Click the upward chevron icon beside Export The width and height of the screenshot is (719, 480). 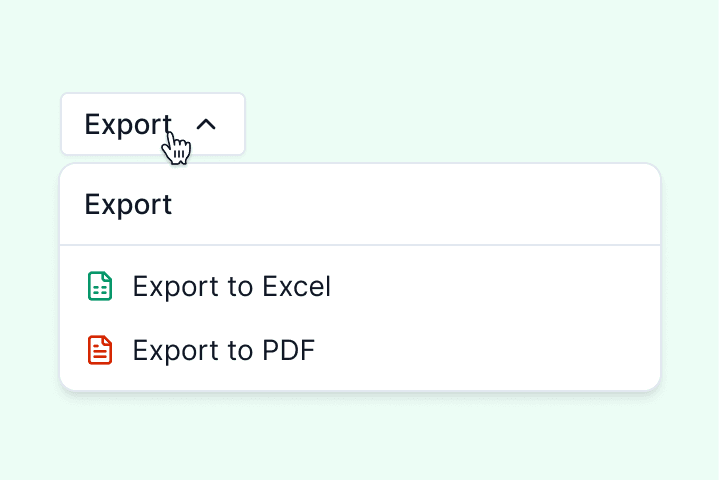tap(206, 124)
